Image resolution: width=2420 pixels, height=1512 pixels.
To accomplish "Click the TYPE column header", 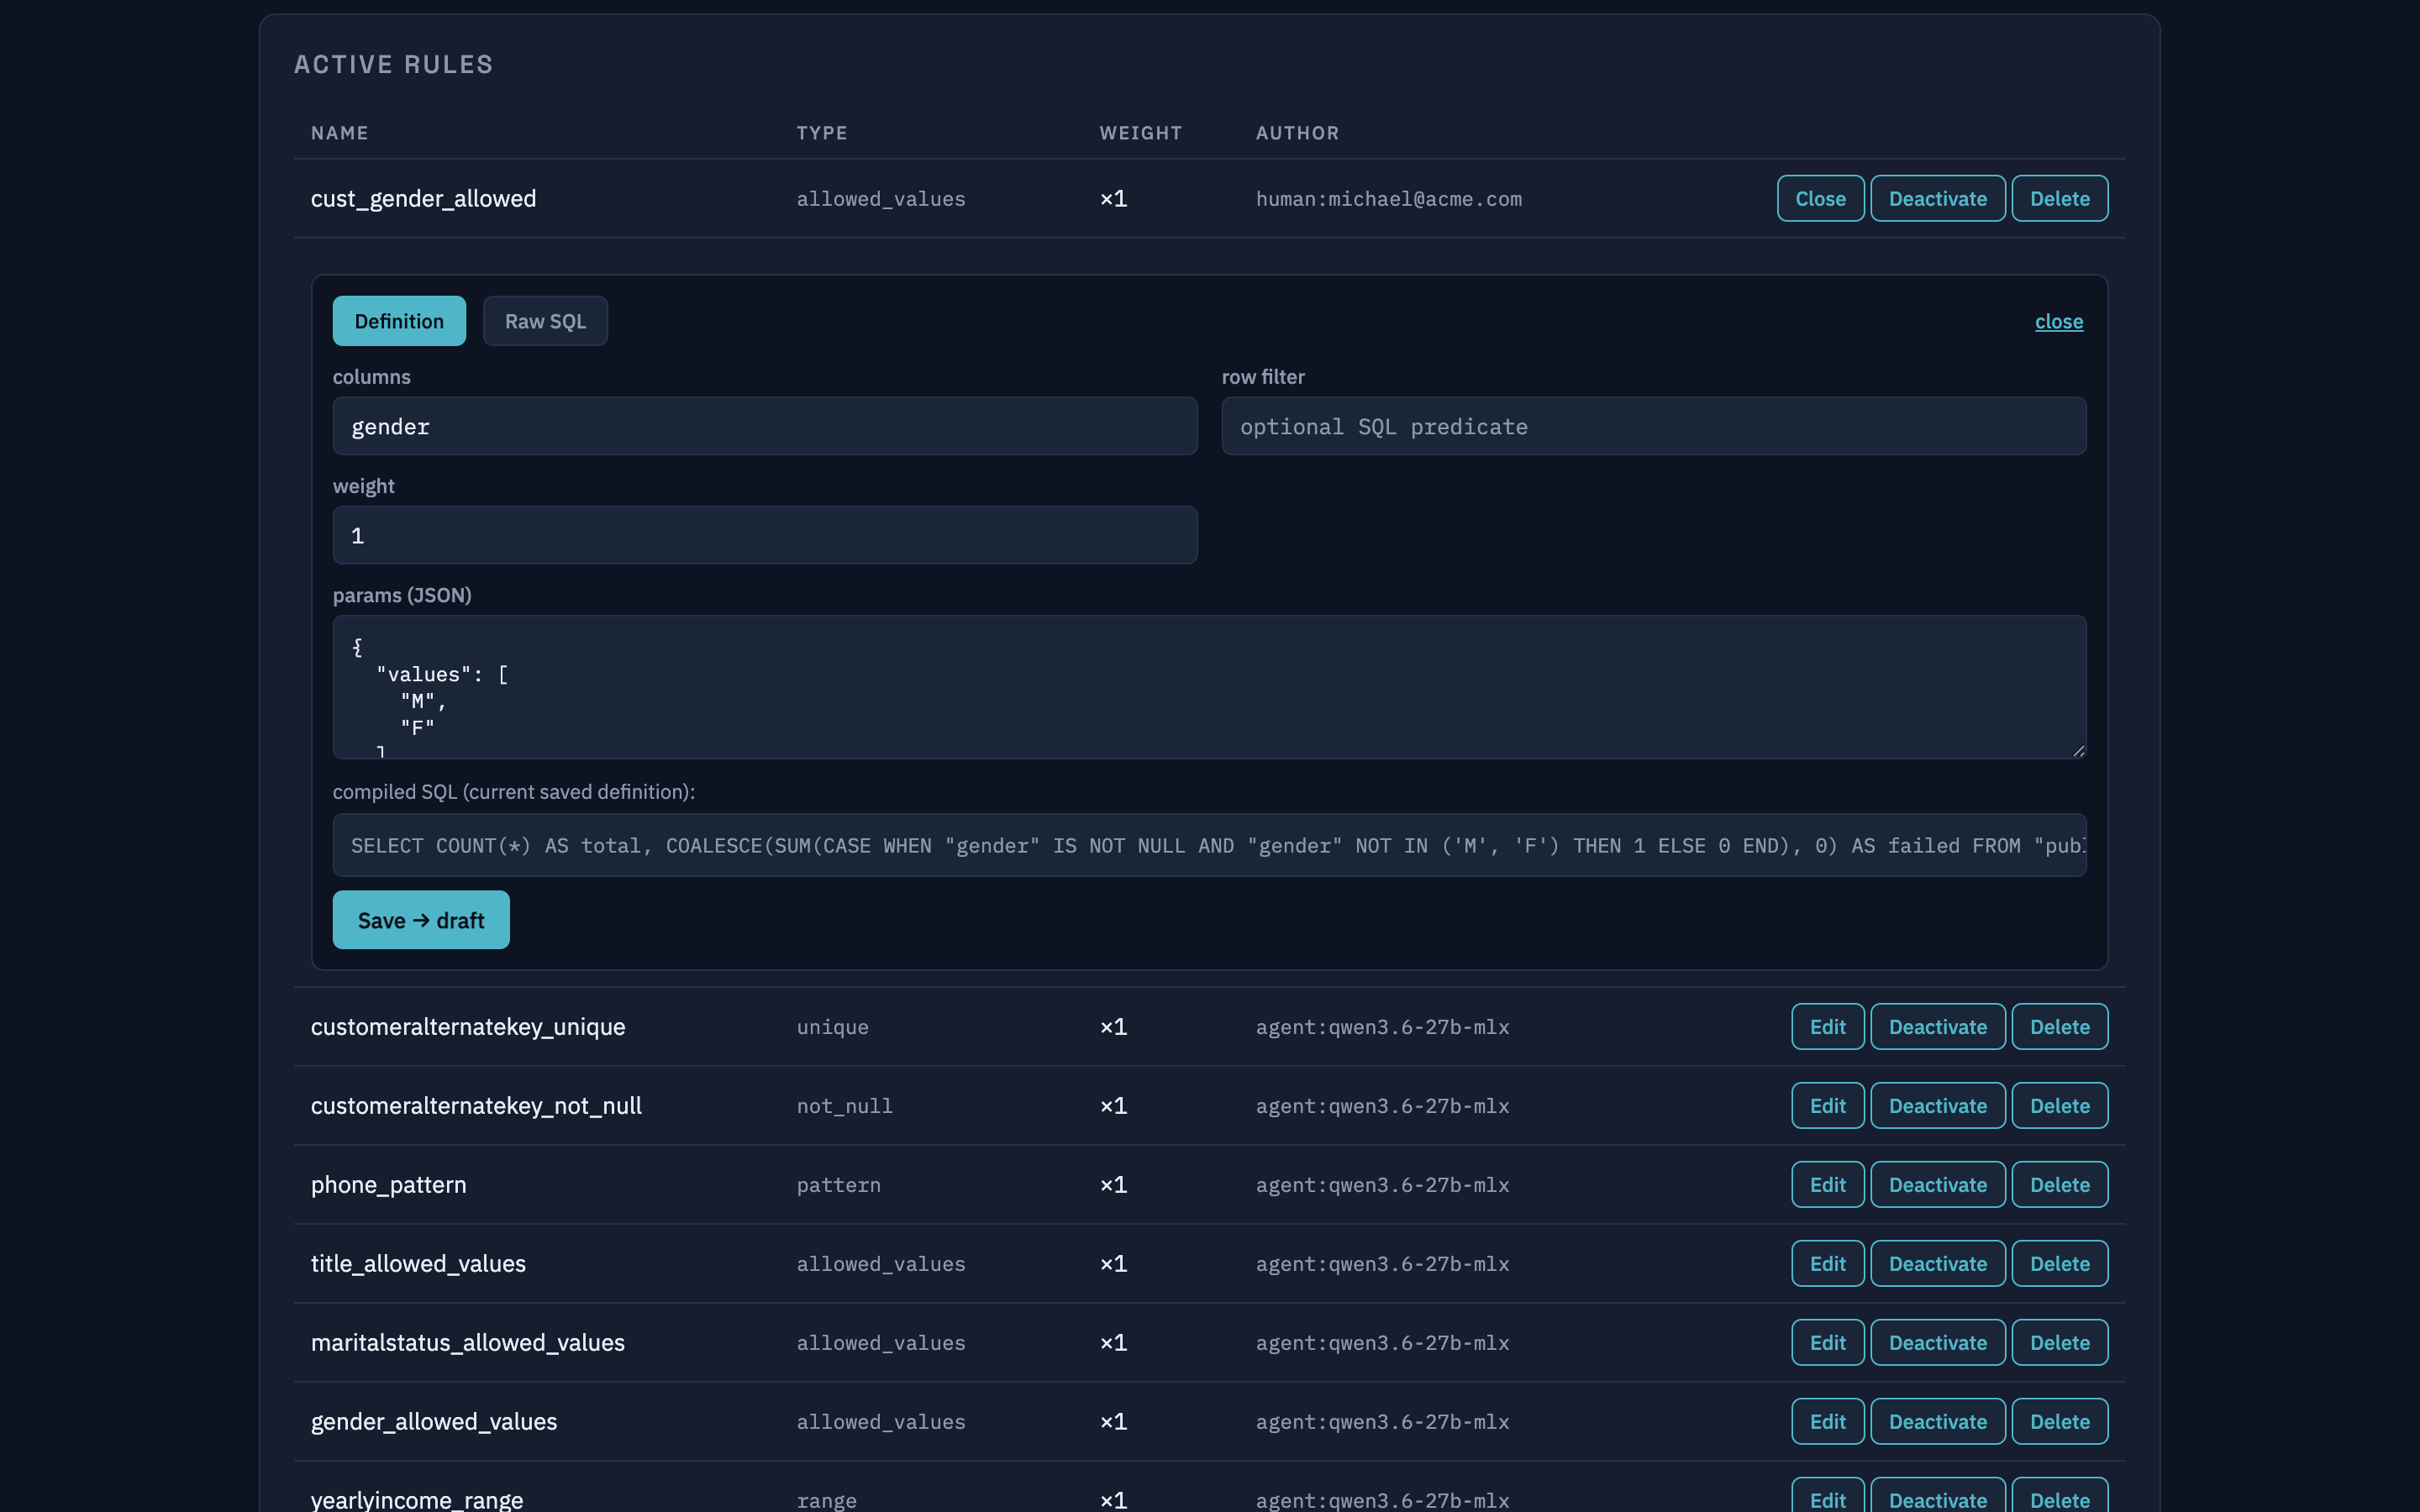I will pyautogui.click(x=822, y=133).
